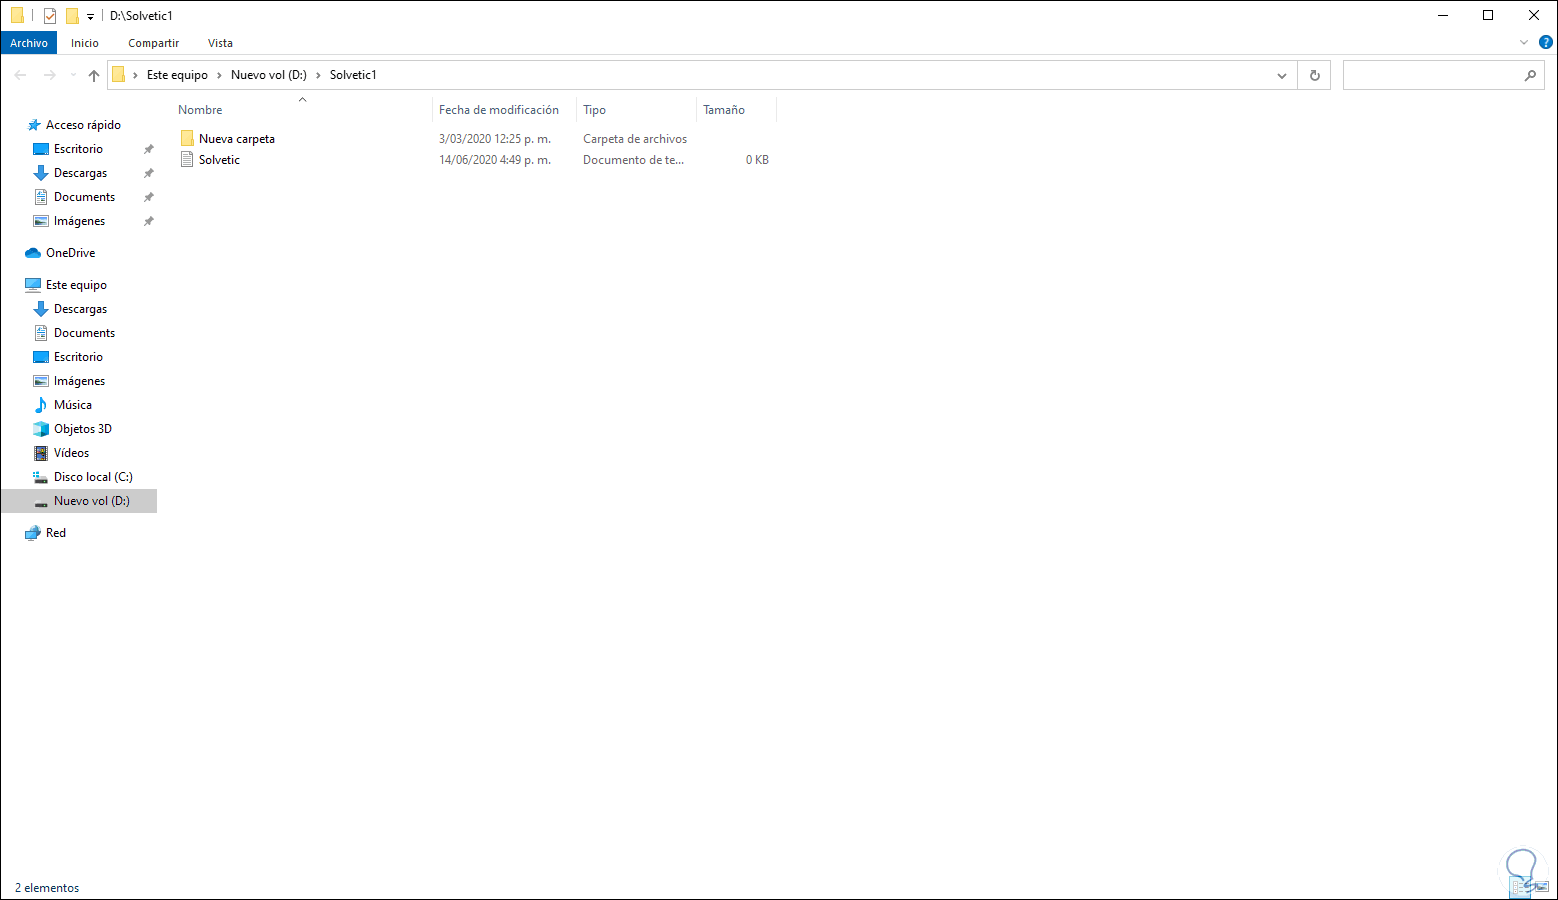
Task: Click the Properties icon on the Quick Access Toolbar
Action: pos(50,15)
